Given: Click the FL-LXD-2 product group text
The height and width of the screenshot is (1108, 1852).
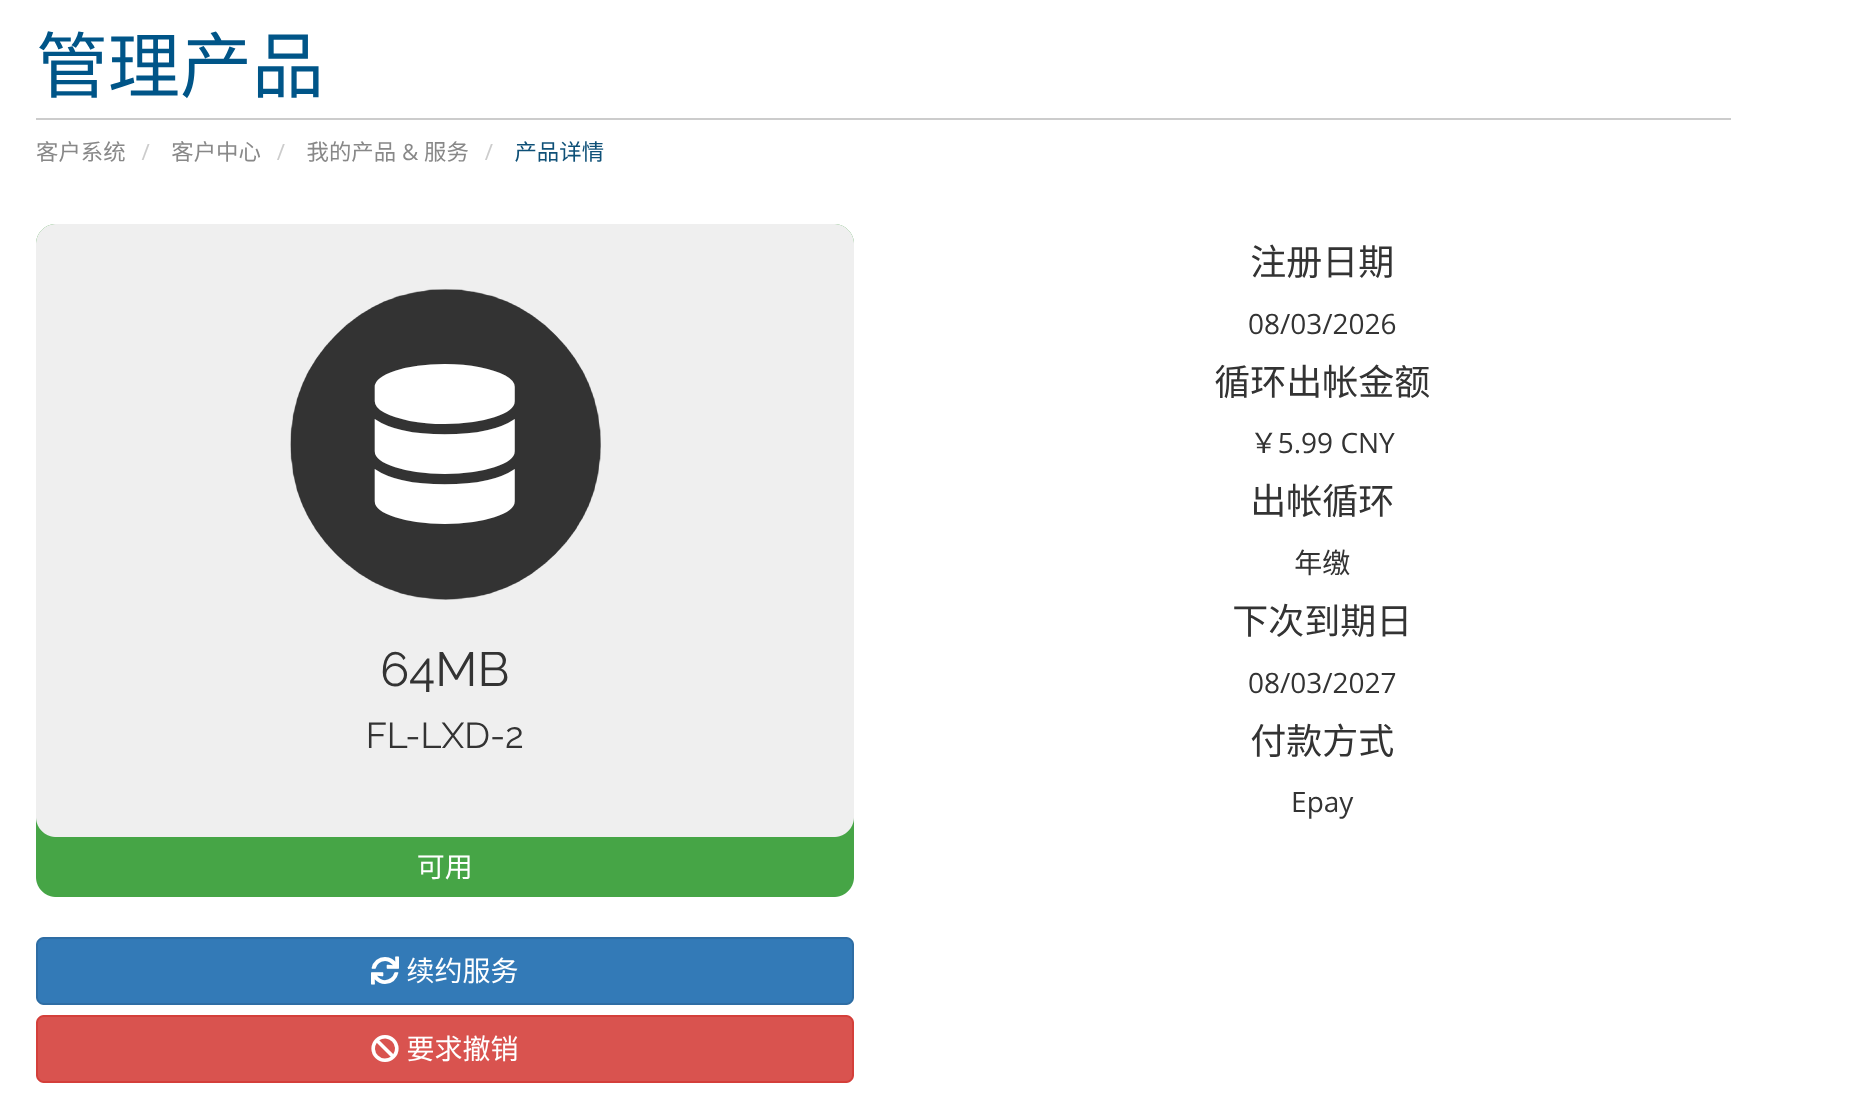Looking at the screenshot, I should coord(444,736).
